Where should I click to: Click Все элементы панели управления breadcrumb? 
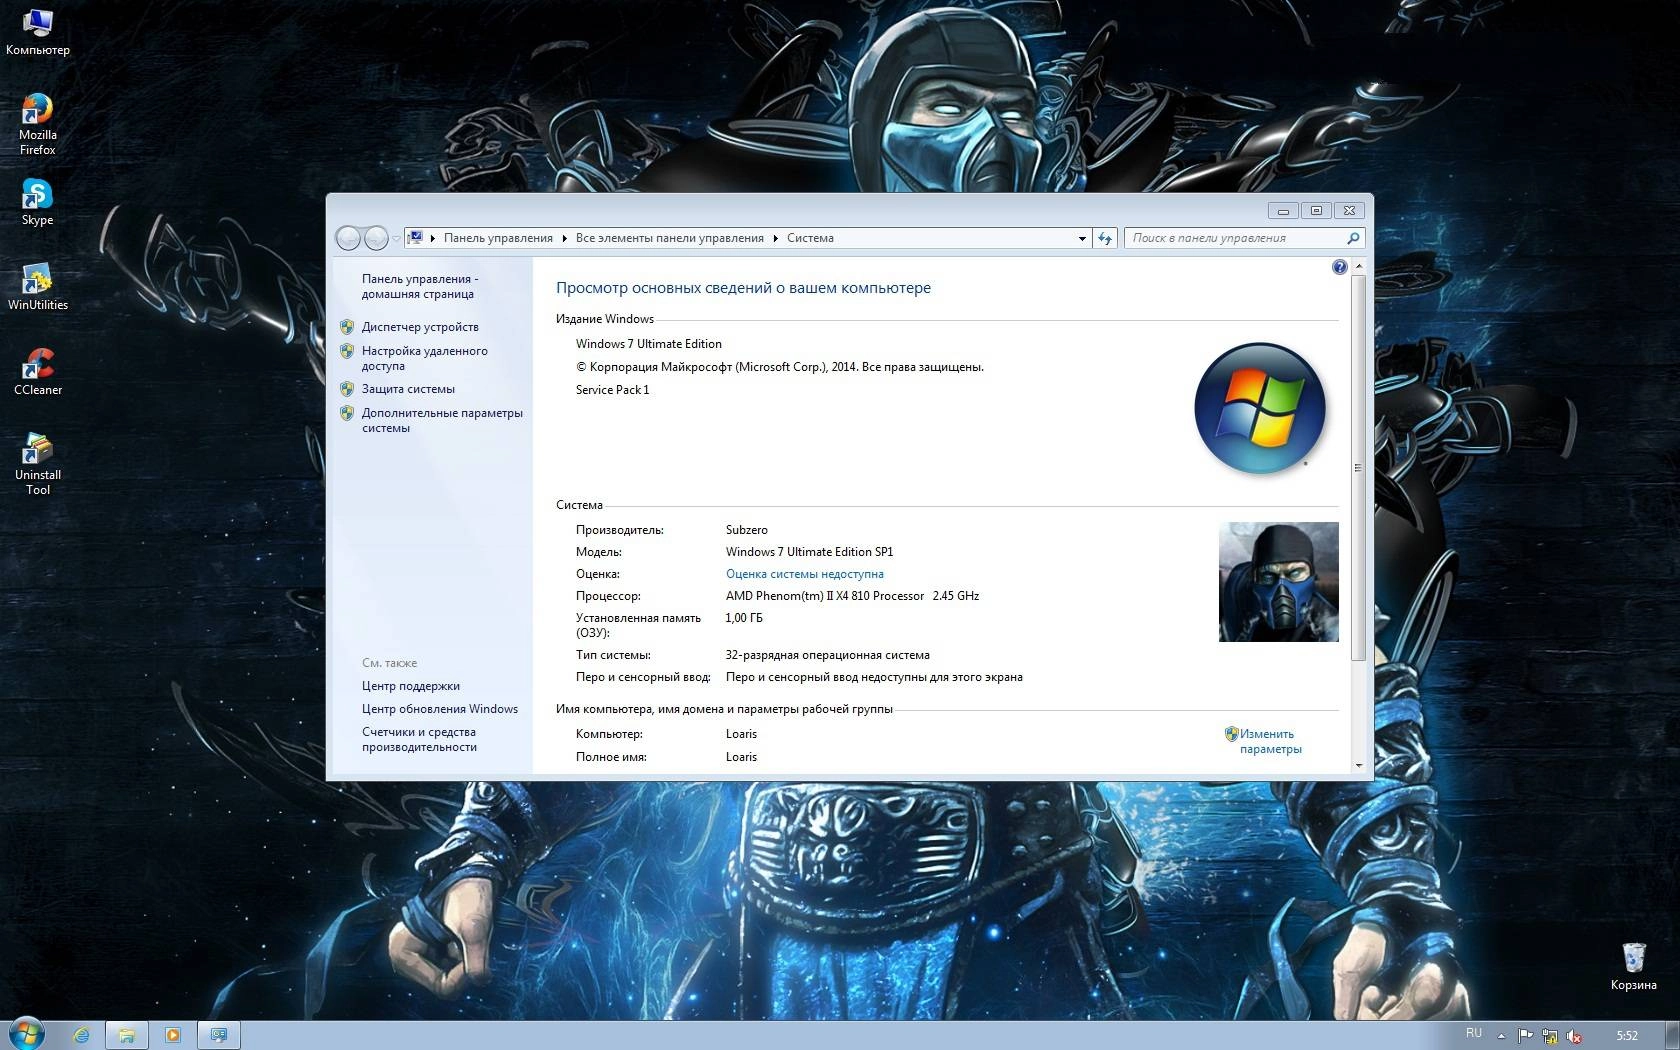pyautogui.click(x=669, y=238)
